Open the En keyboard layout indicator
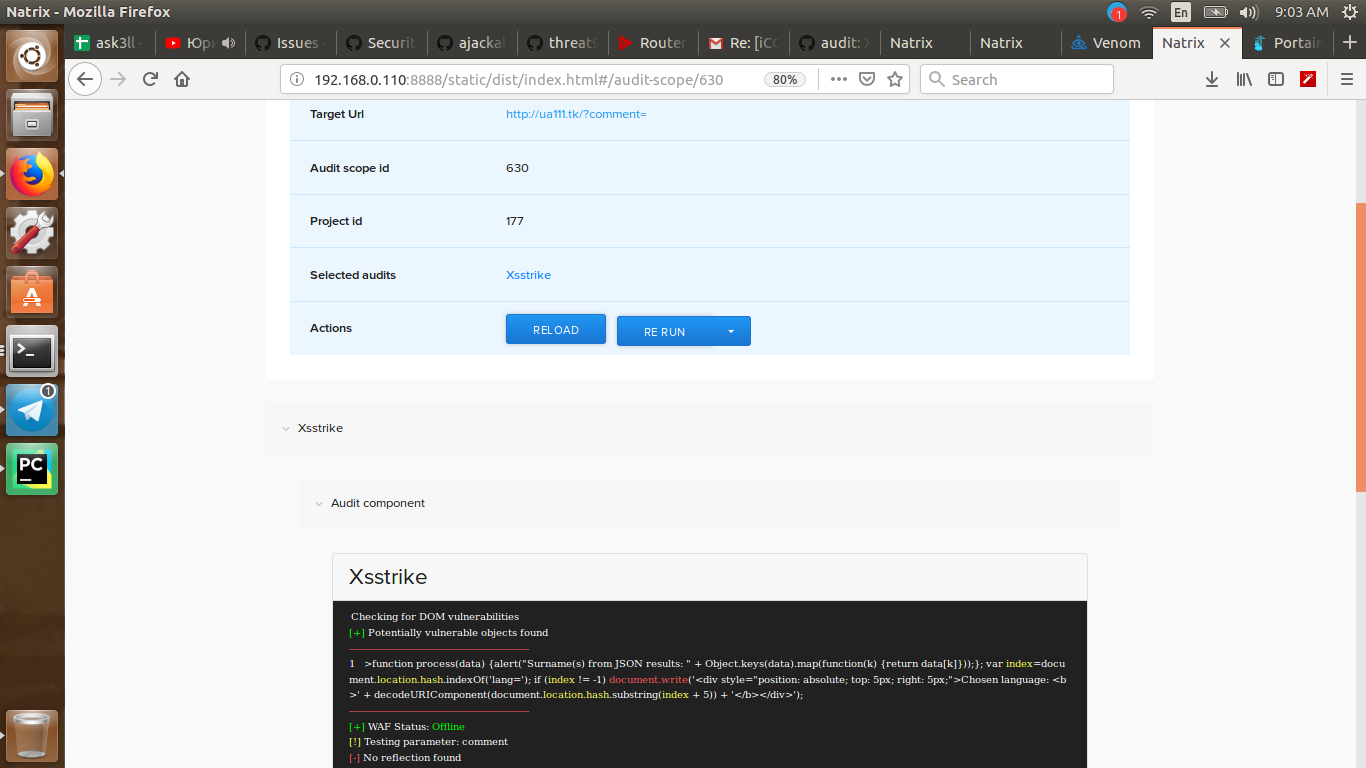This screenshot has height=768, width=1366. point(1181,12)
